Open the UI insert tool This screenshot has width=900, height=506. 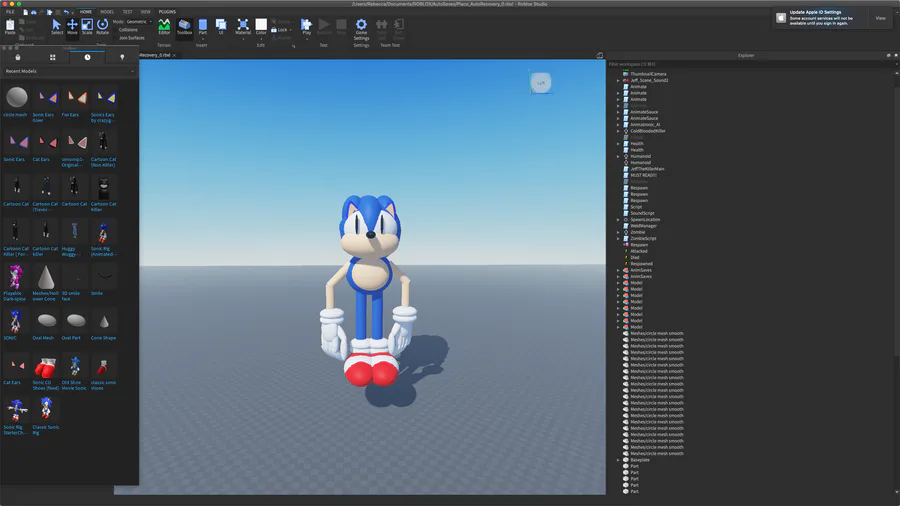click(x=221, y=27)
